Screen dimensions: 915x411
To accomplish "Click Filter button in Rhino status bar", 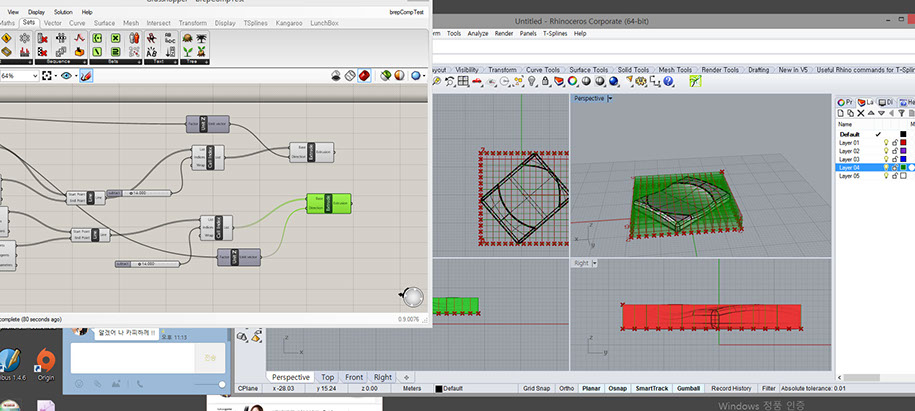I will point(769,388).
